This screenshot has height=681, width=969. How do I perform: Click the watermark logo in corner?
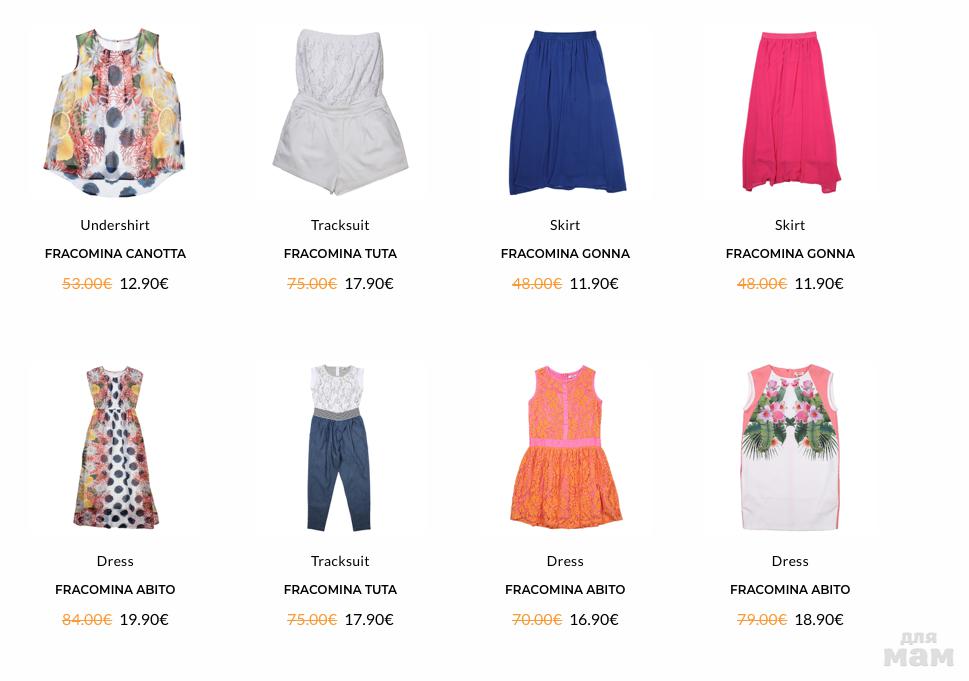click(x=919, y=649)
